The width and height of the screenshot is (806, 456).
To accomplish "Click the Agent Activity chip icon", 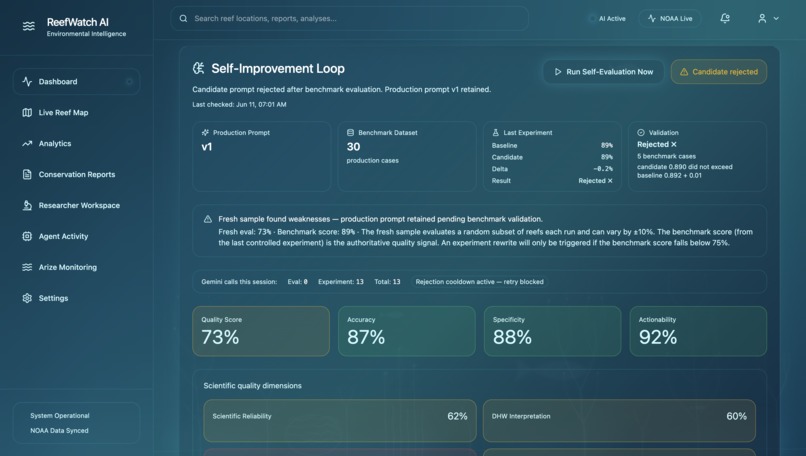I will [x=27, y=236].
